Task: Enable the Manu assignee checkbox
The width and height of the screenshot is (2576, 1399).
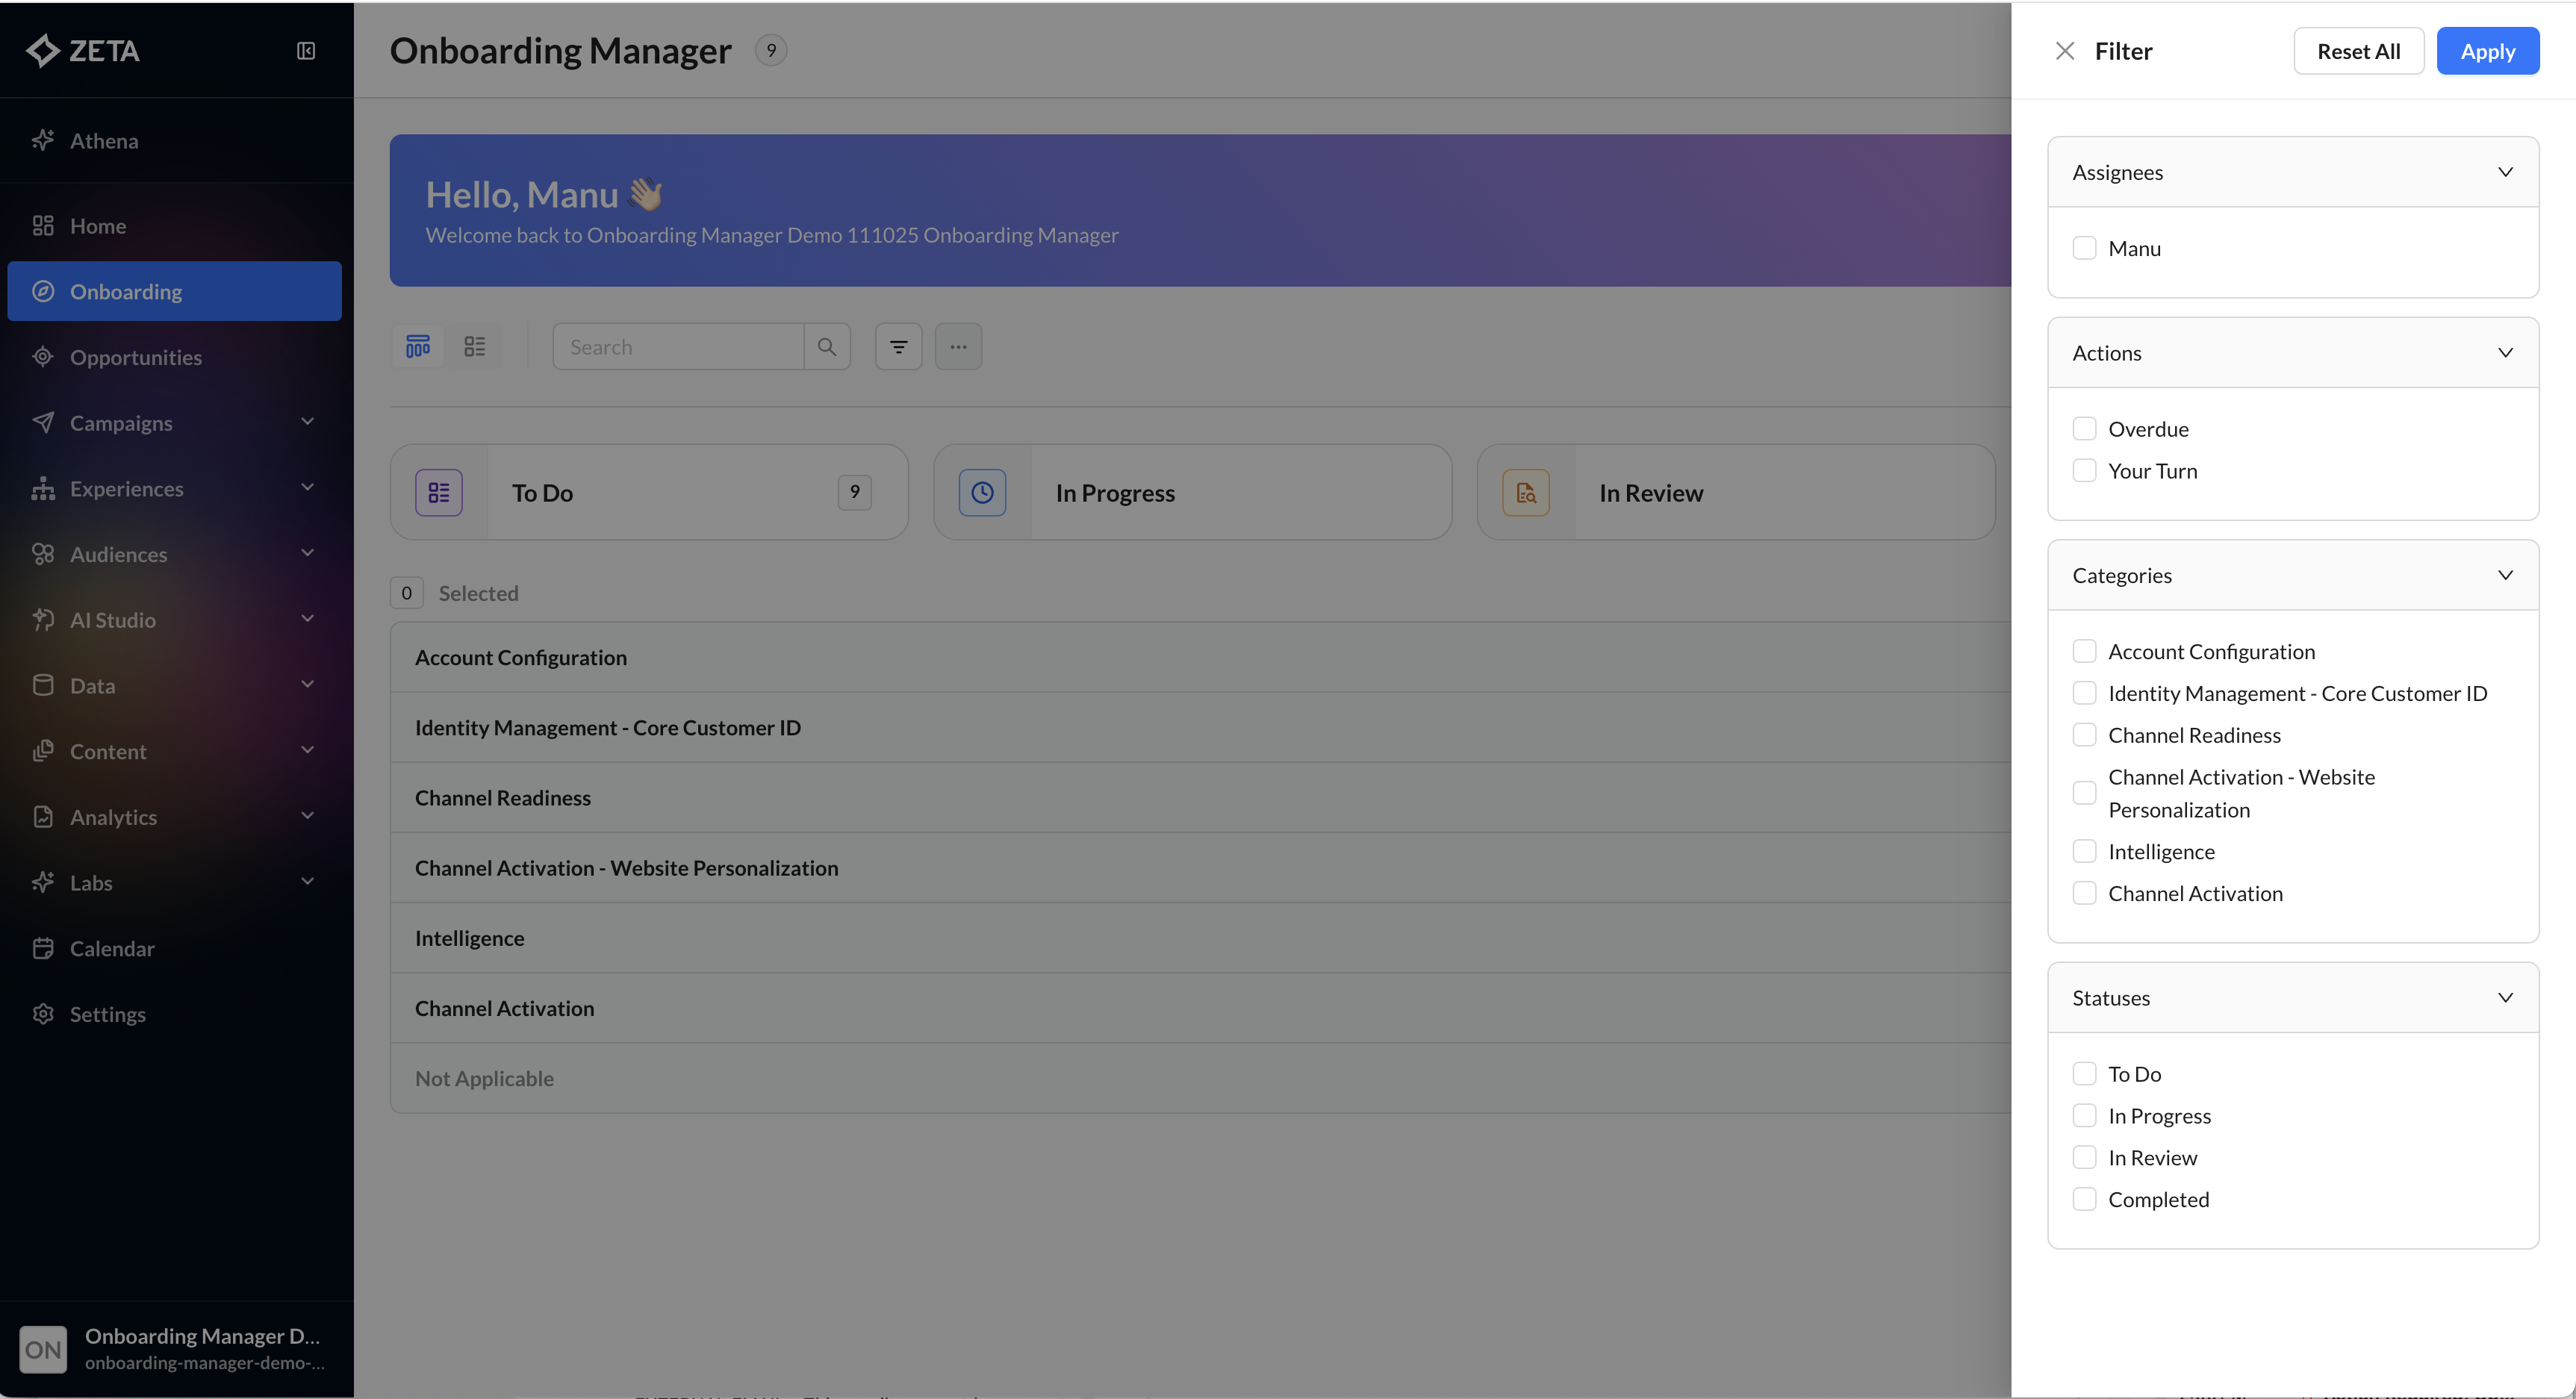Action: [2084, 248]
